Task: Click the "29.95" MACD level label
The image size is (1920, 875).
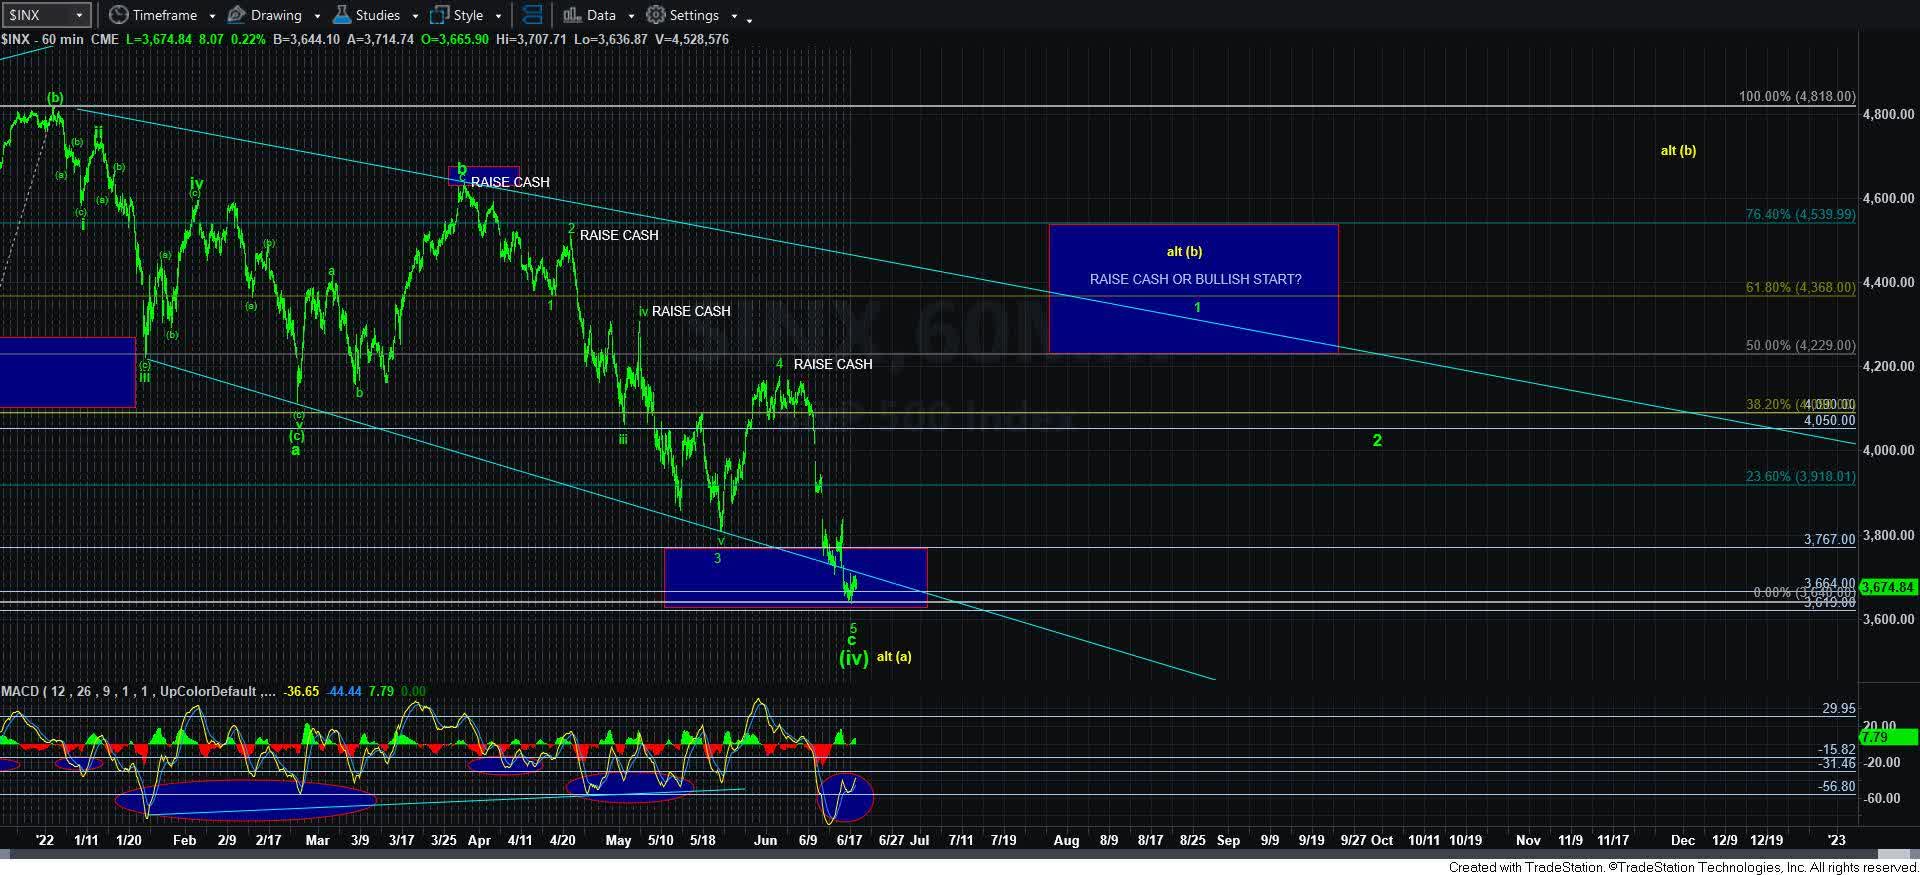Action: click(1838, 708)
